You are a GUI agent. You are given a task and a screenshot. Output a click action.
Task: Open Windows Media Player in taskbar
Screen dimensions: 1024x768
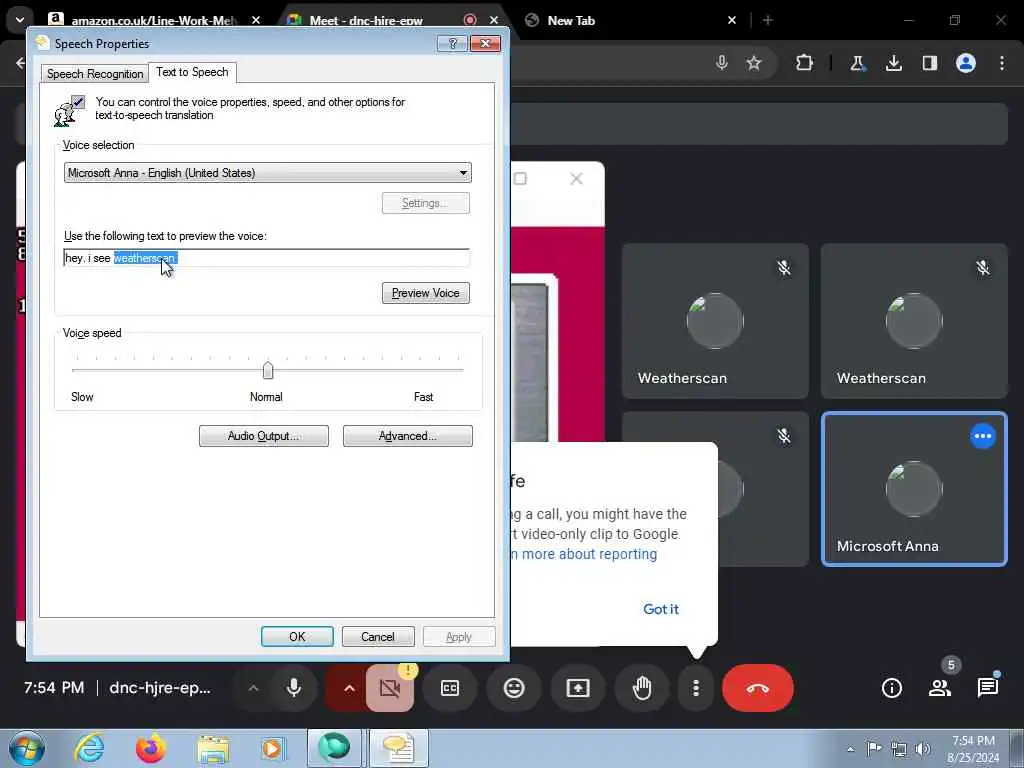(272, 748)
